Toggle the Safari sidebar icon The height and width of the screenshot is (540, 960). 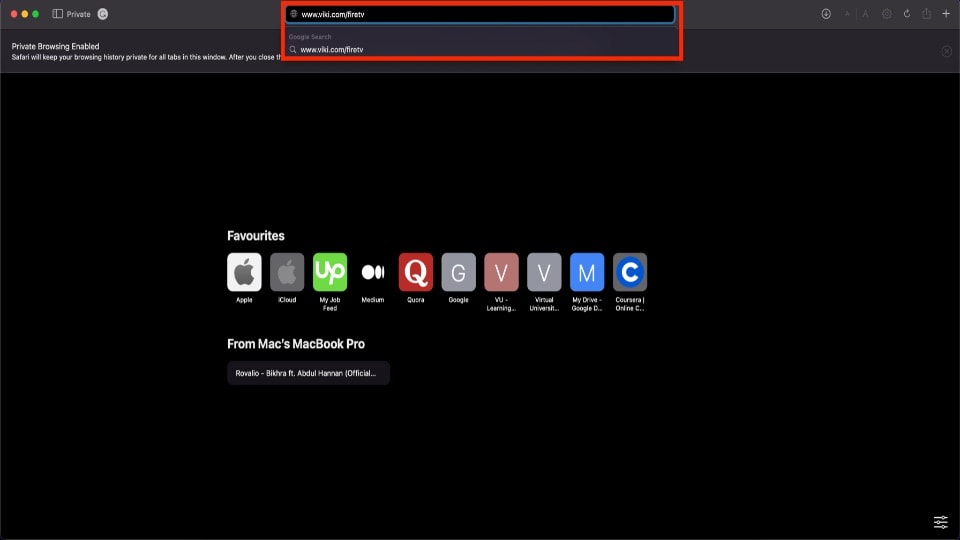click(58, 13)
